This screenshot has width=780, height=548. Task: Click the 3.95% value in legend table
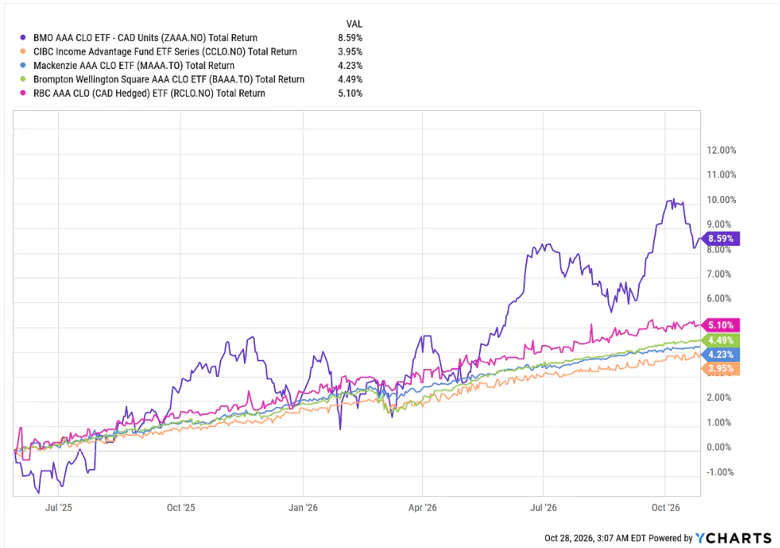pyautogui.click(x=350, y=52)
